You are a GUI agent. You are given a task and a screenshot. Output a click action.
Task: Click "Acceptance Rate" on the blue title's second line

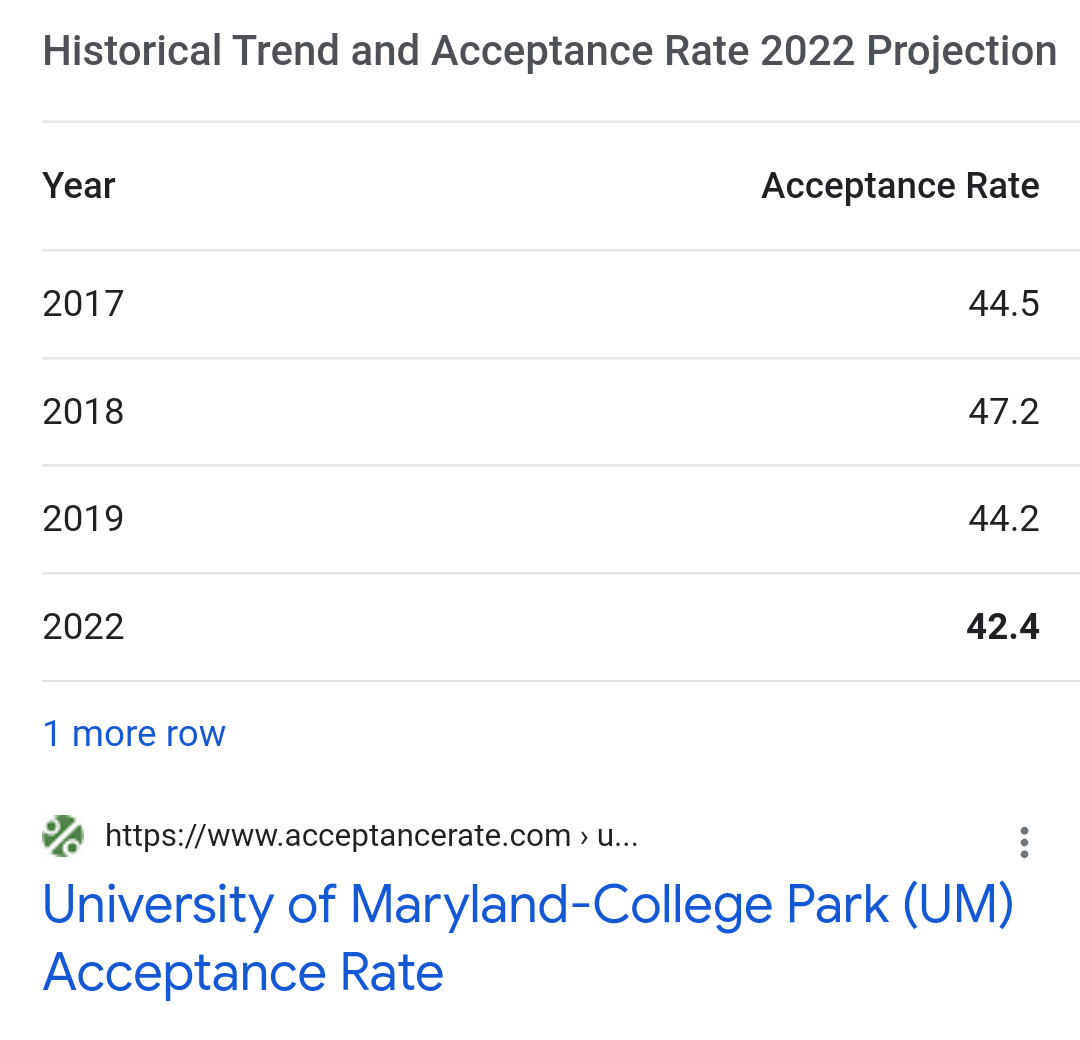click(243, 972)
